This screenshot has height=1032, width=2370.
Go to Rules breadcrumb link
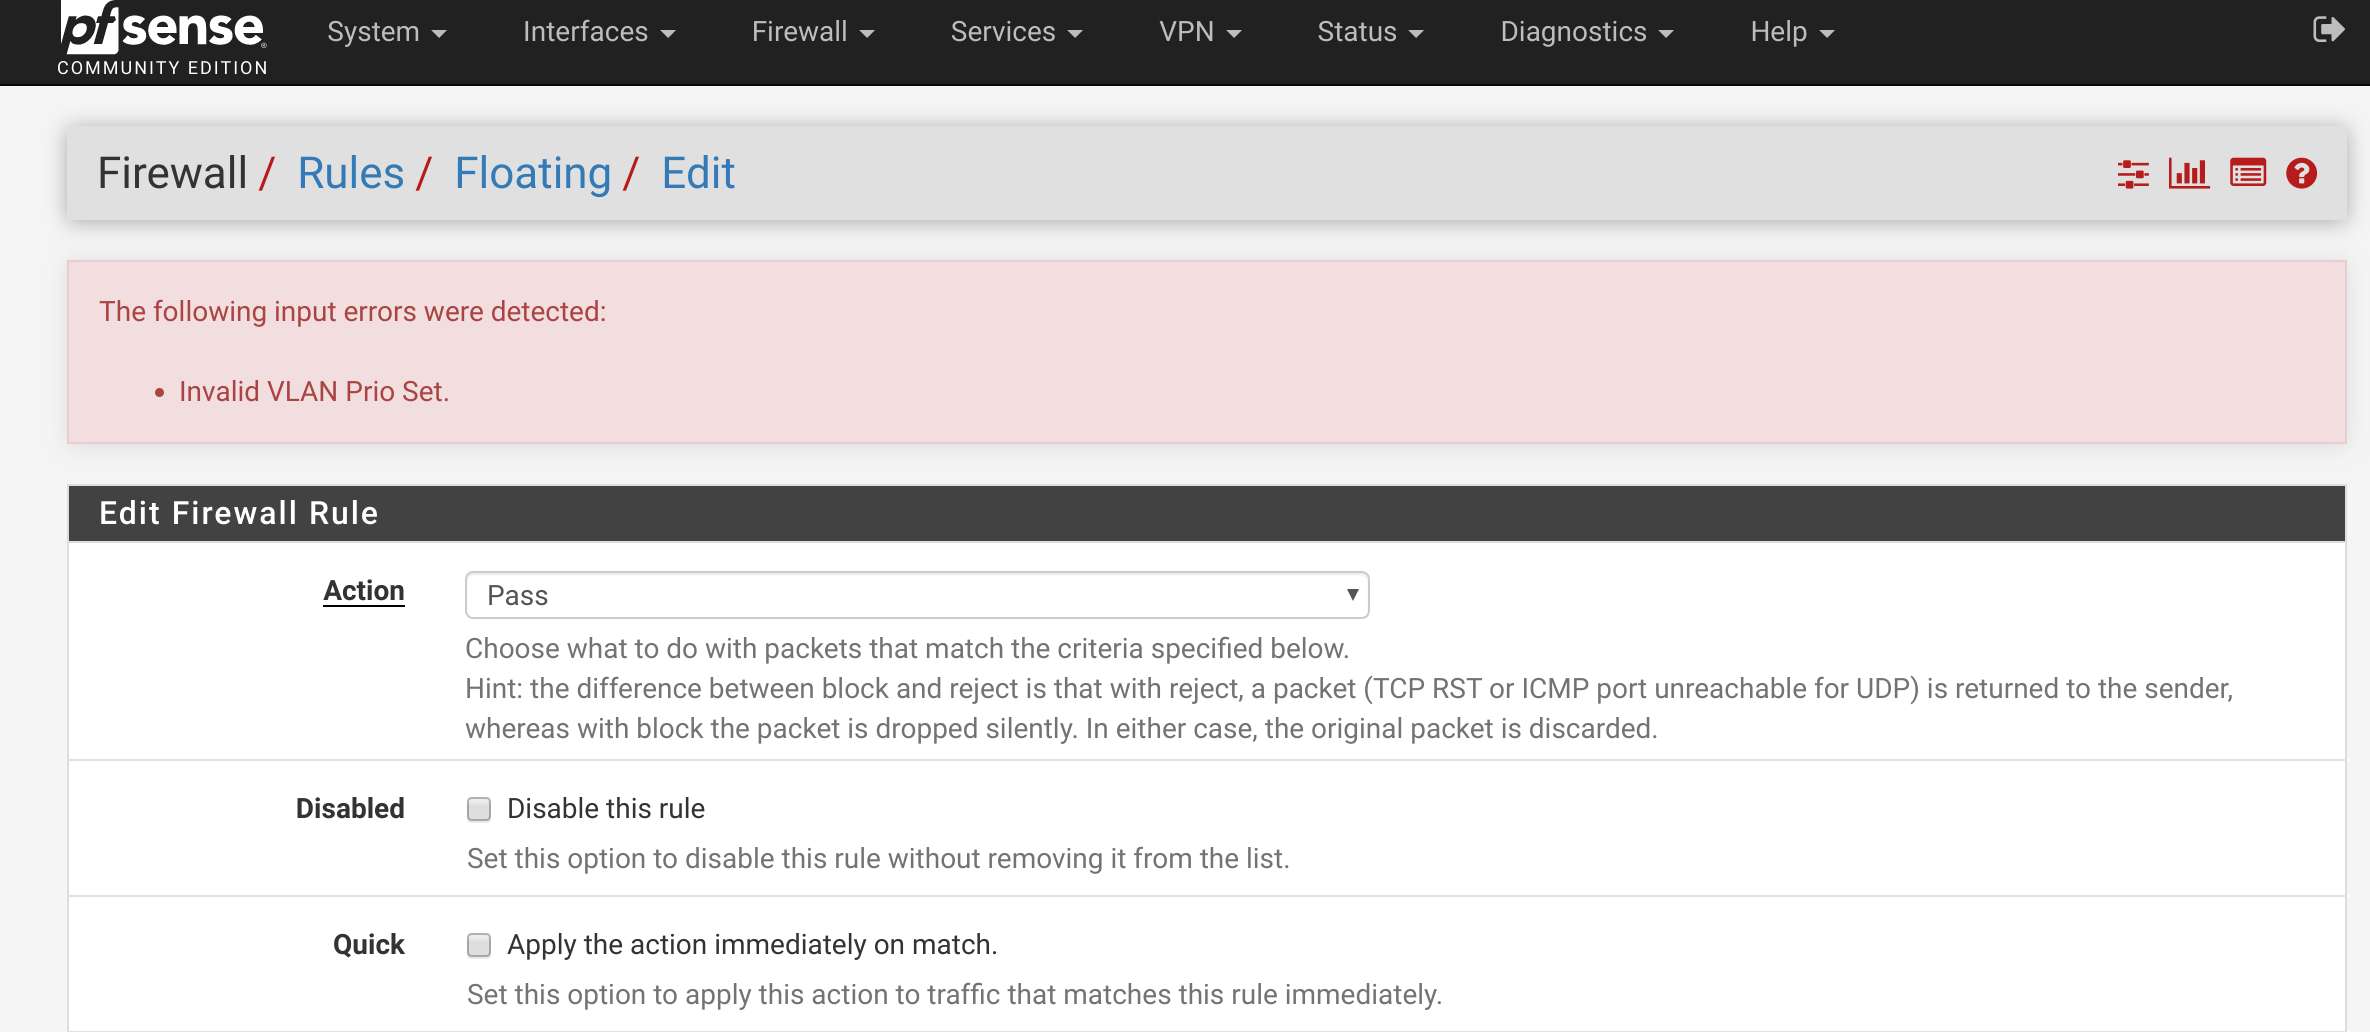point(351,174)
